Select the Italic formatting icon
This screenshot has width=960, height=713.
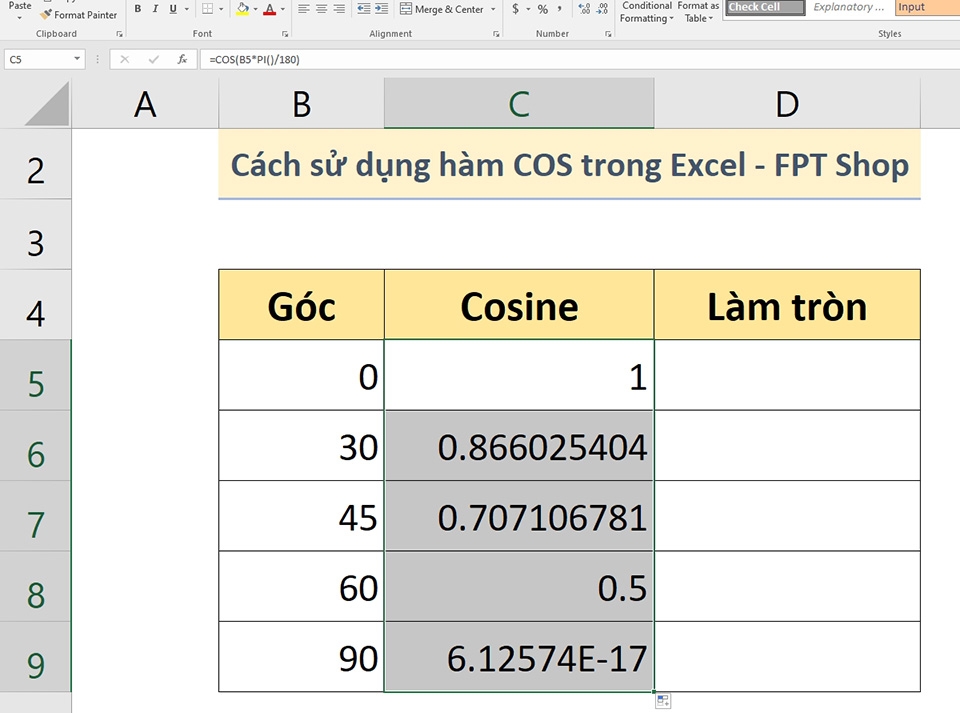point(154,7)
